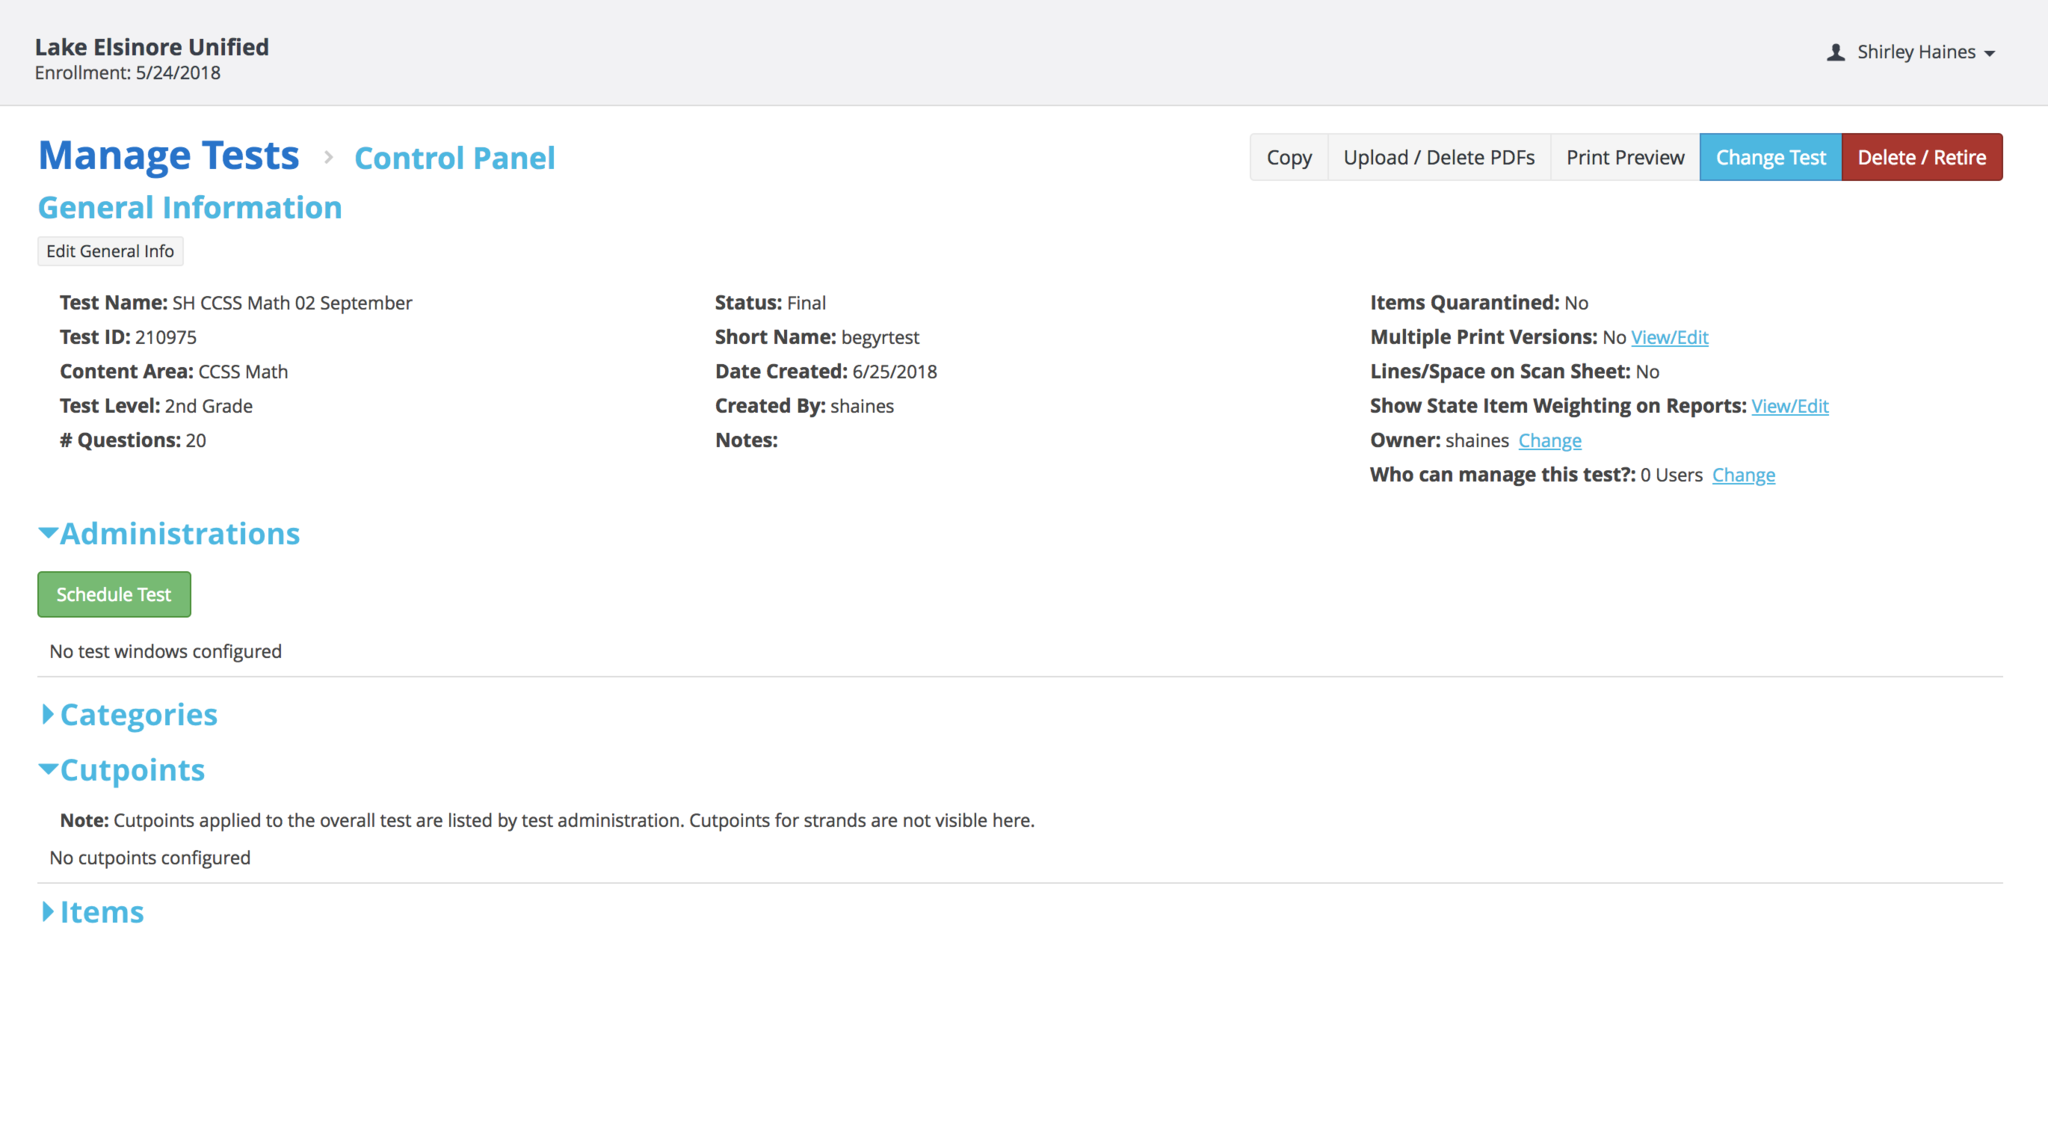Collapse the Cutpoints section triangle
This screenshot has width=2048, height=1129.
coord(47,770)
